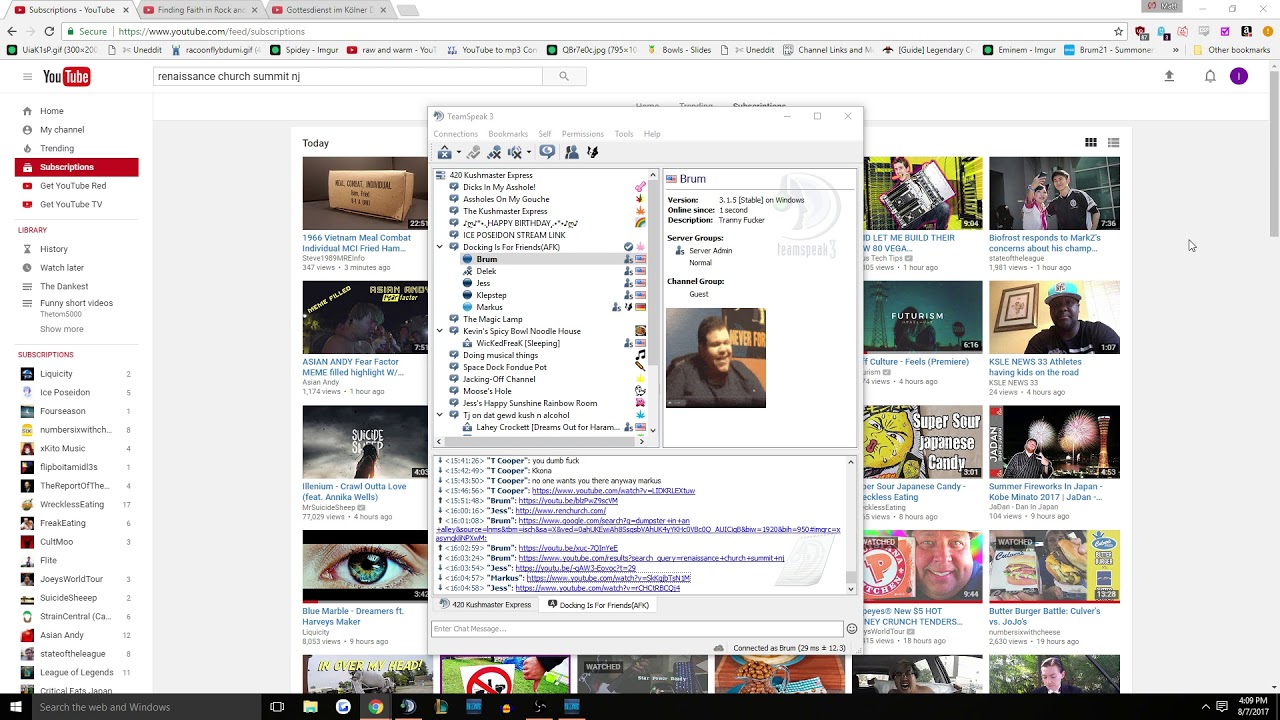Image resolution: width=1280 pixels, height=720 pixels.
Task: Toggle mute speakers in TeamSpeak toolbar
Action: click(514, 152)
